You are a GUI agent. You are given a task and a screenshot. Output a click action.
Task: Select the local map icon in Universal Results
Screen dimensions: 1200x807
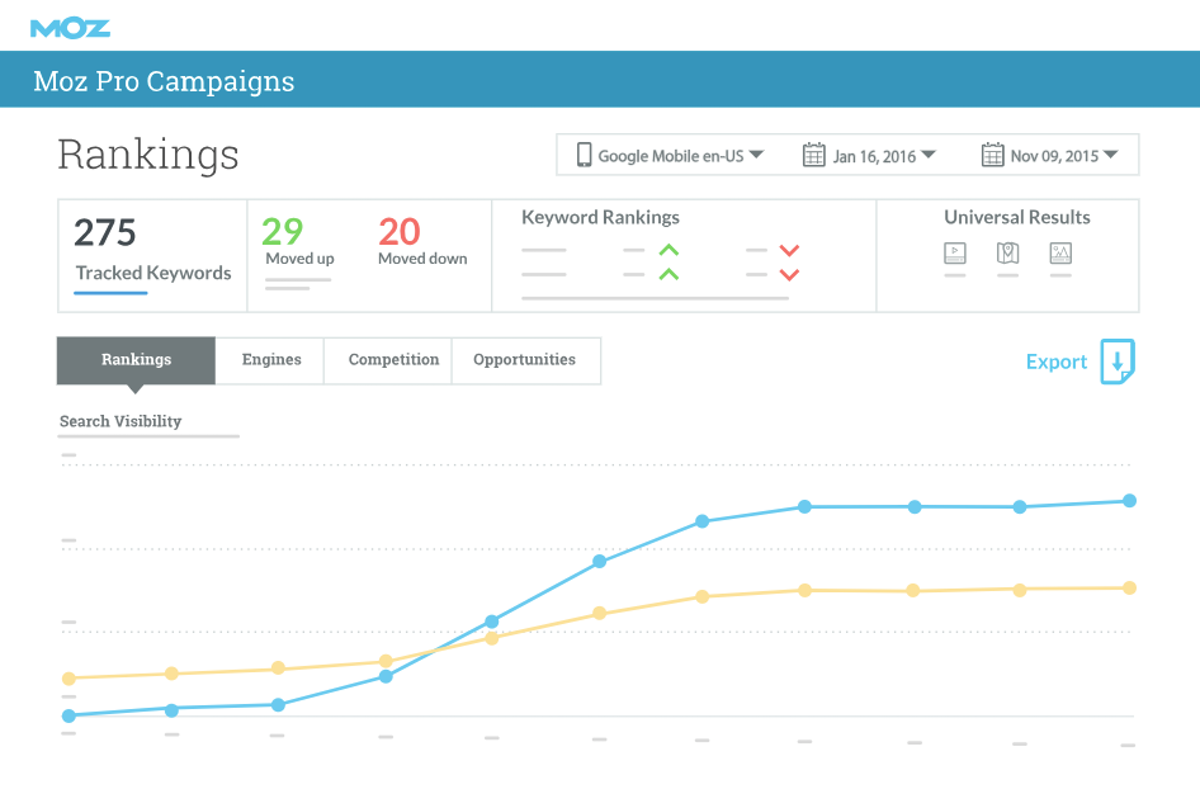pyautogui.click(x=1007, y=253)
